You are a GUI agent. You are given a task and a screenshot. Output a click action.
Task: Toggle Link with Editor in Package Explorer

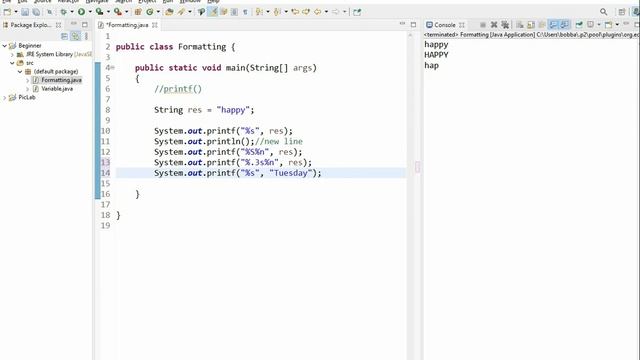pos(76,36)
